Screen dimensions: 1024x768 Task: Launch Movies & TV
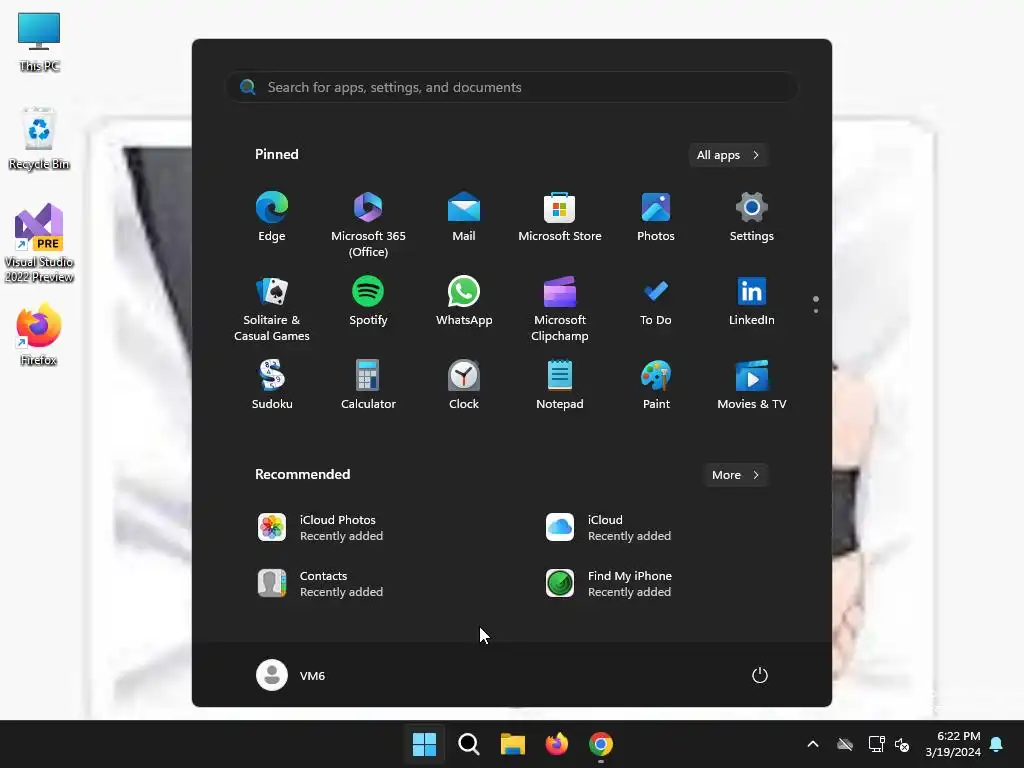pyautogui.click(x=752, y=385)
